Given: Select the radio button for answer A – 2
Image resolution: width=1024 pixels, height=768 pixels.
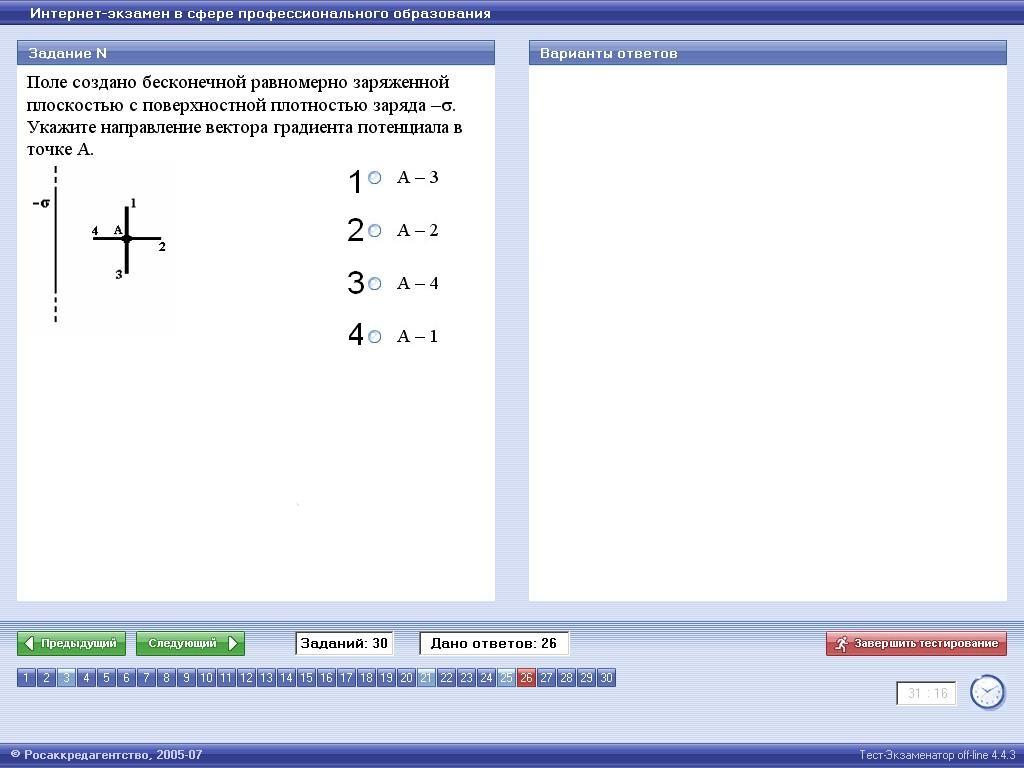Looking at the screenshot, I should (374, 231).
